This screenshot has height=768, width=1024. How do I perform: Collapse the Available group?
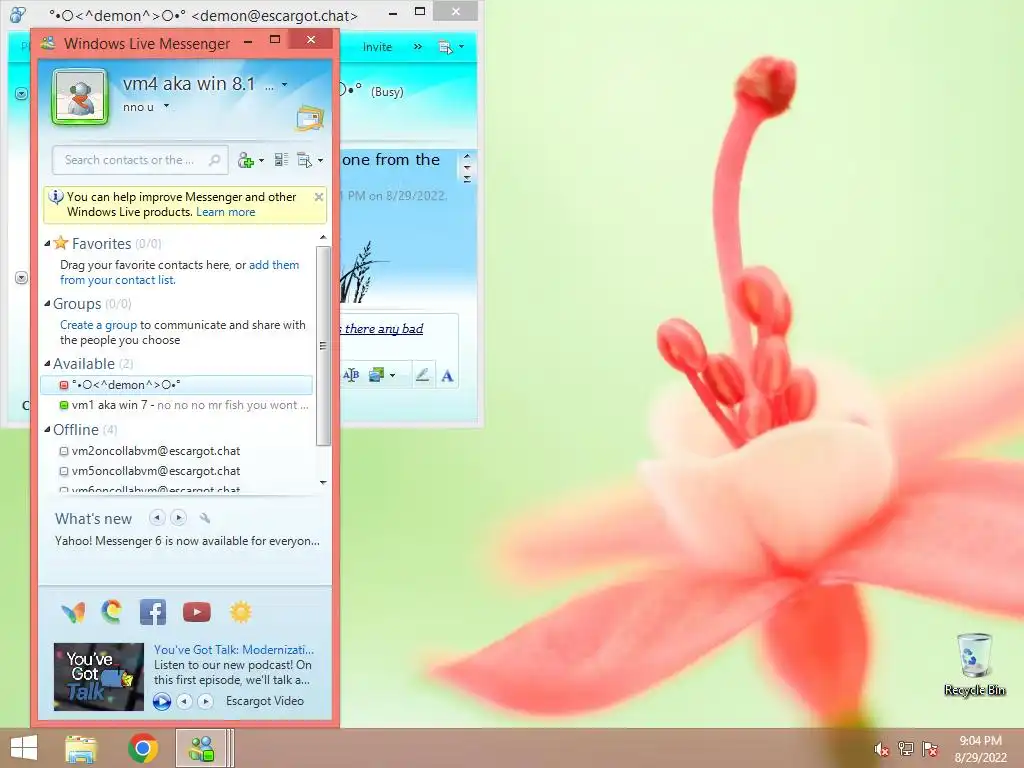(x=47, y=364)
